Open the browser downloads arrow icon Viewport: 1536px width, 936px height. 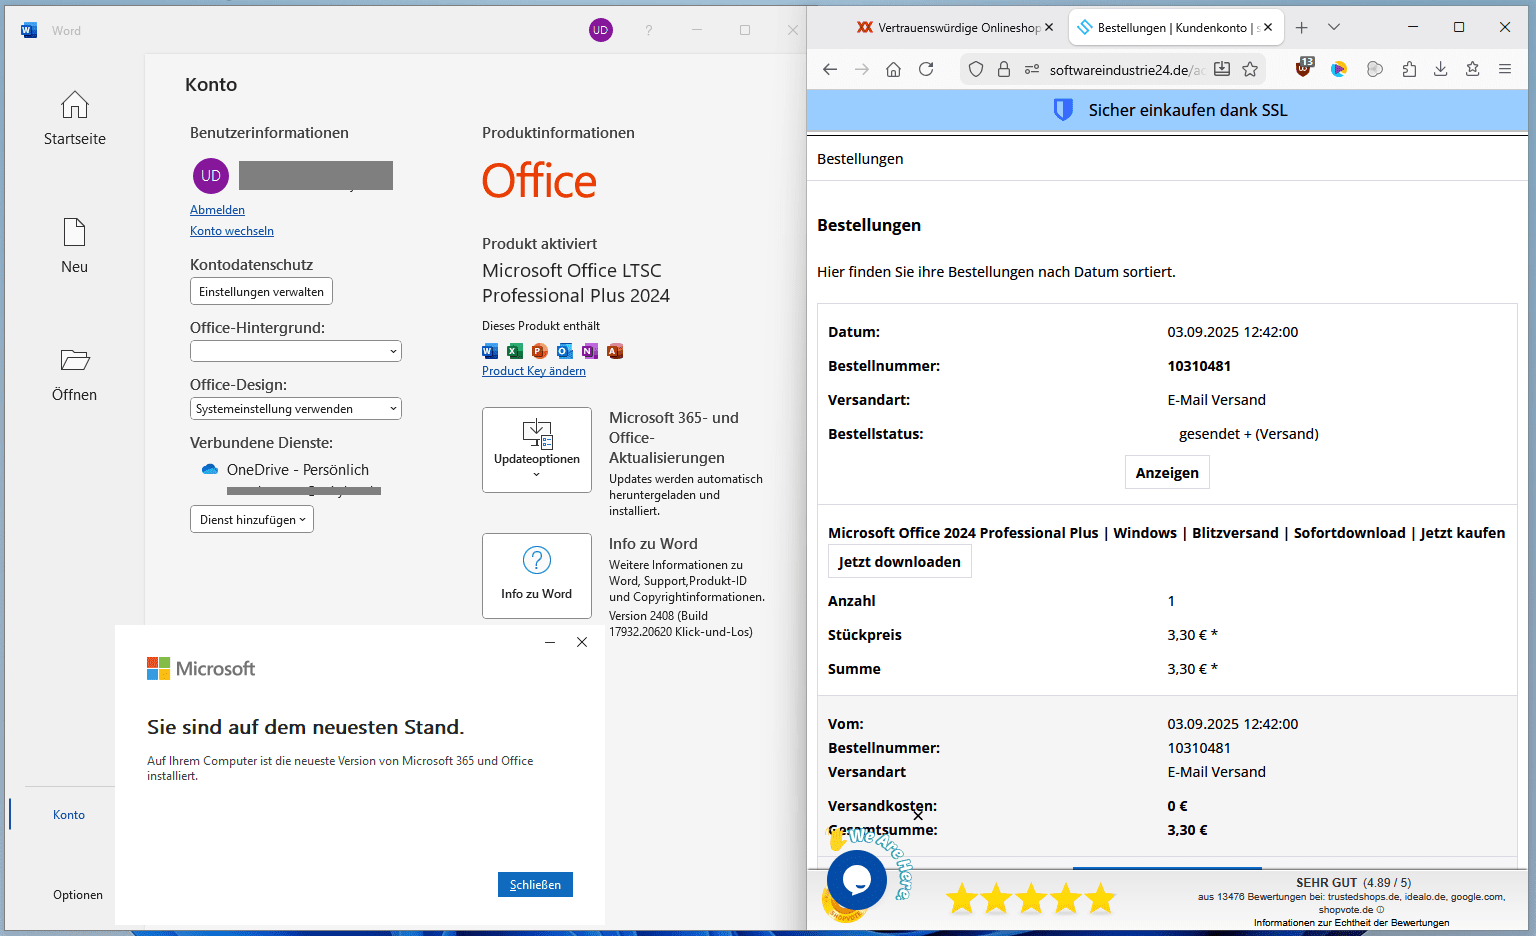point(1440,69)
